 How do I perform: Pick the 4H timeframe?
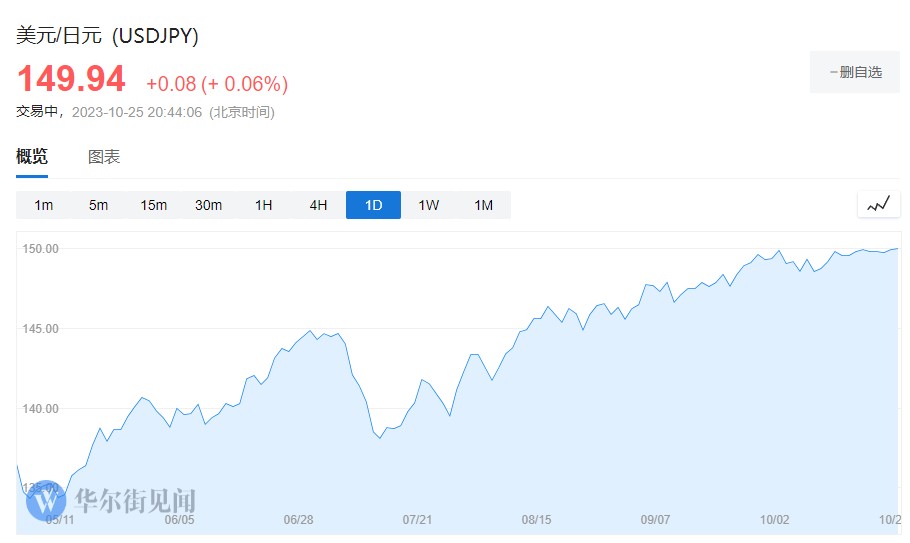click(318, 205)
